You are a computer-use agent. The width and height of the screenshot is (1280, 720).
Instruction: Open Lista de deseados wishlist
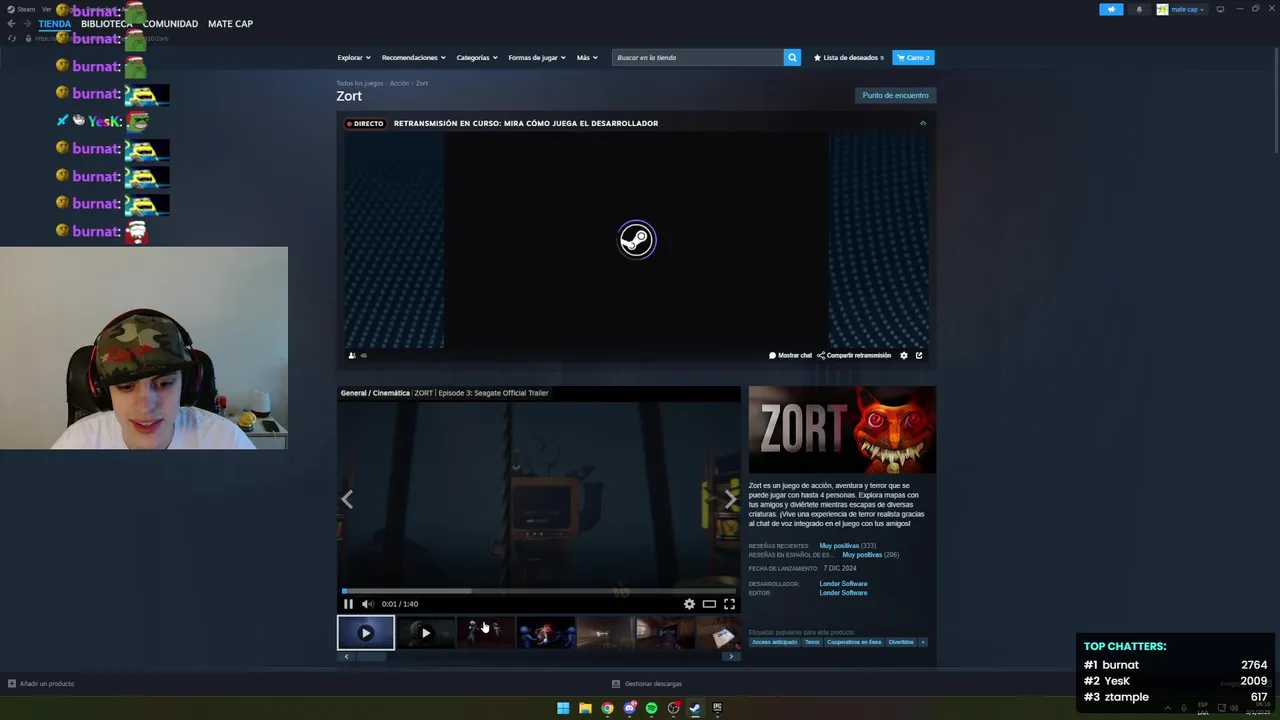point(849,58)
